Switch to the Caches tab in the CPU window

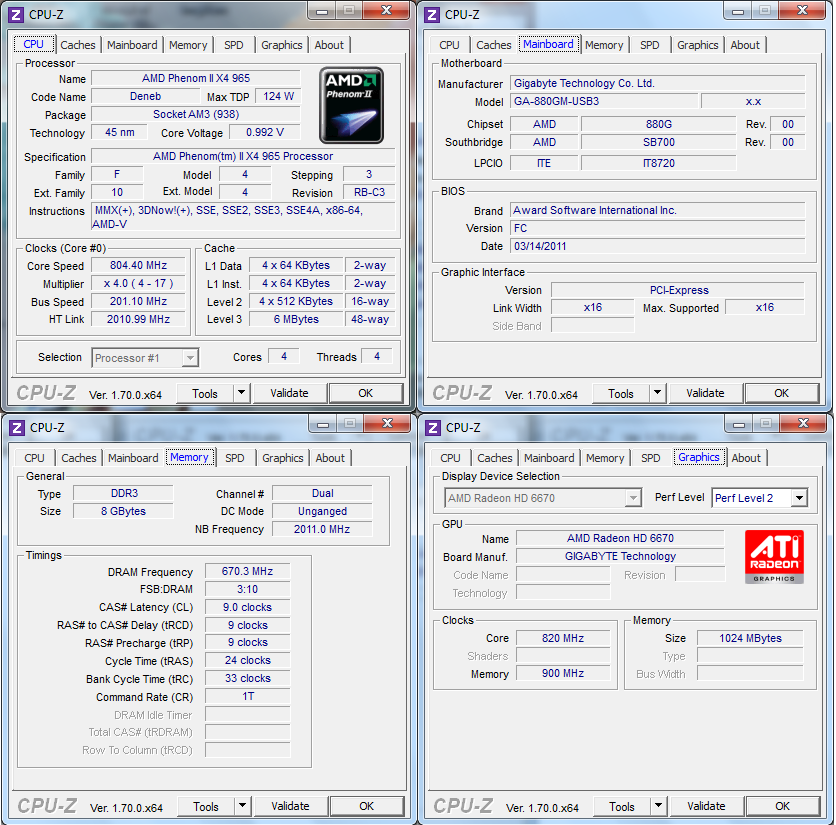(x=78, y=45)
